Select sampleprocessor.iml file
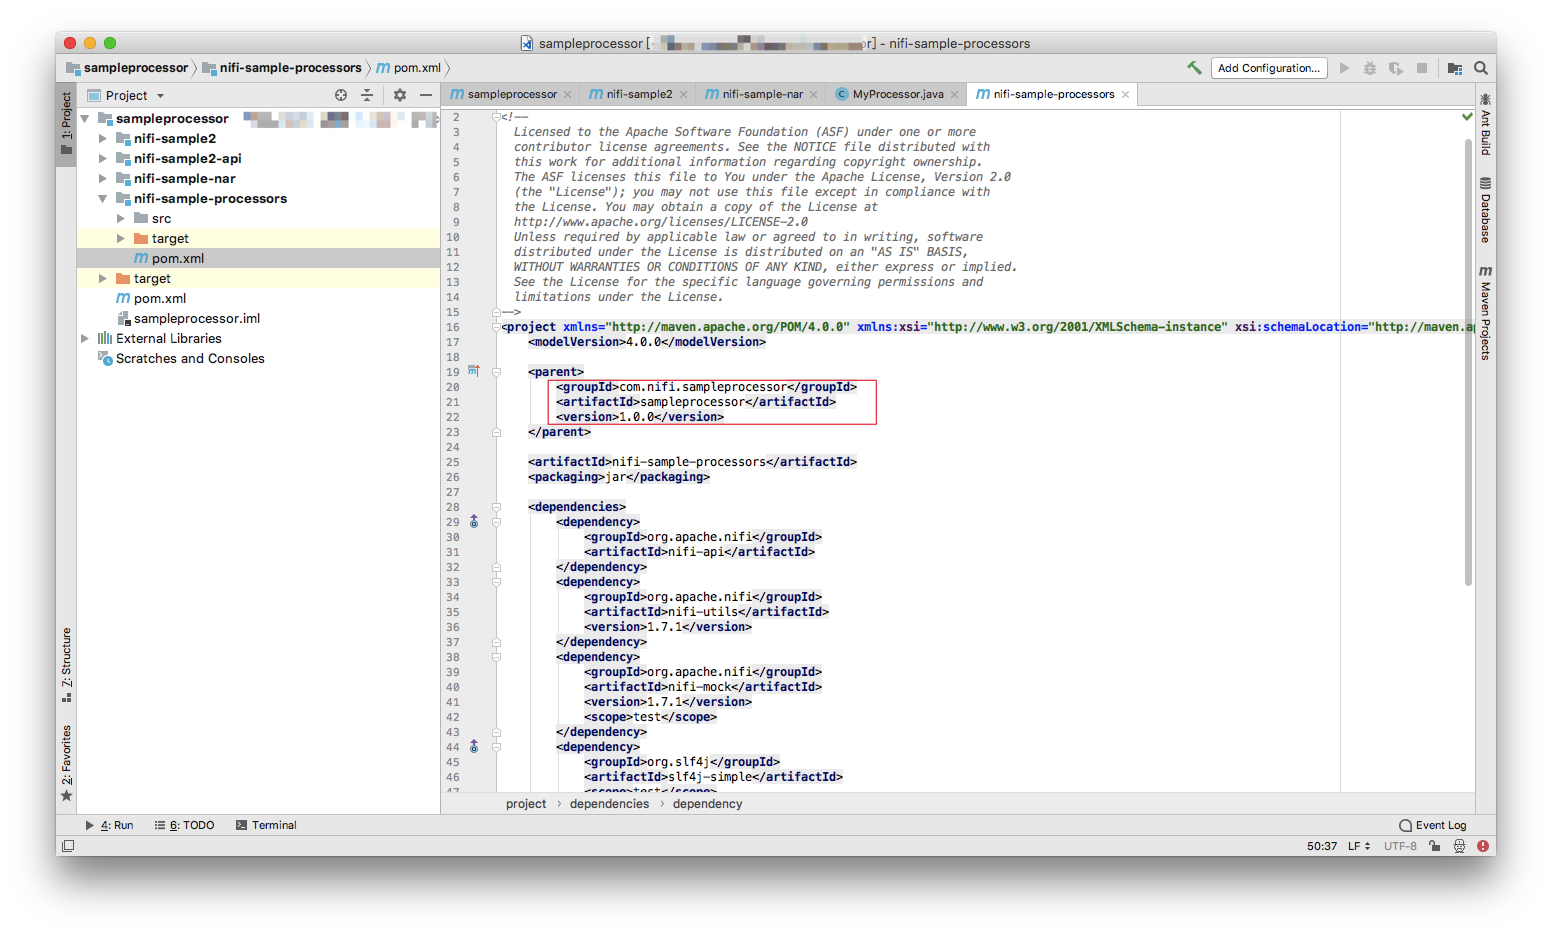This screenshot has width=1552, height=936. click(197, 318)
